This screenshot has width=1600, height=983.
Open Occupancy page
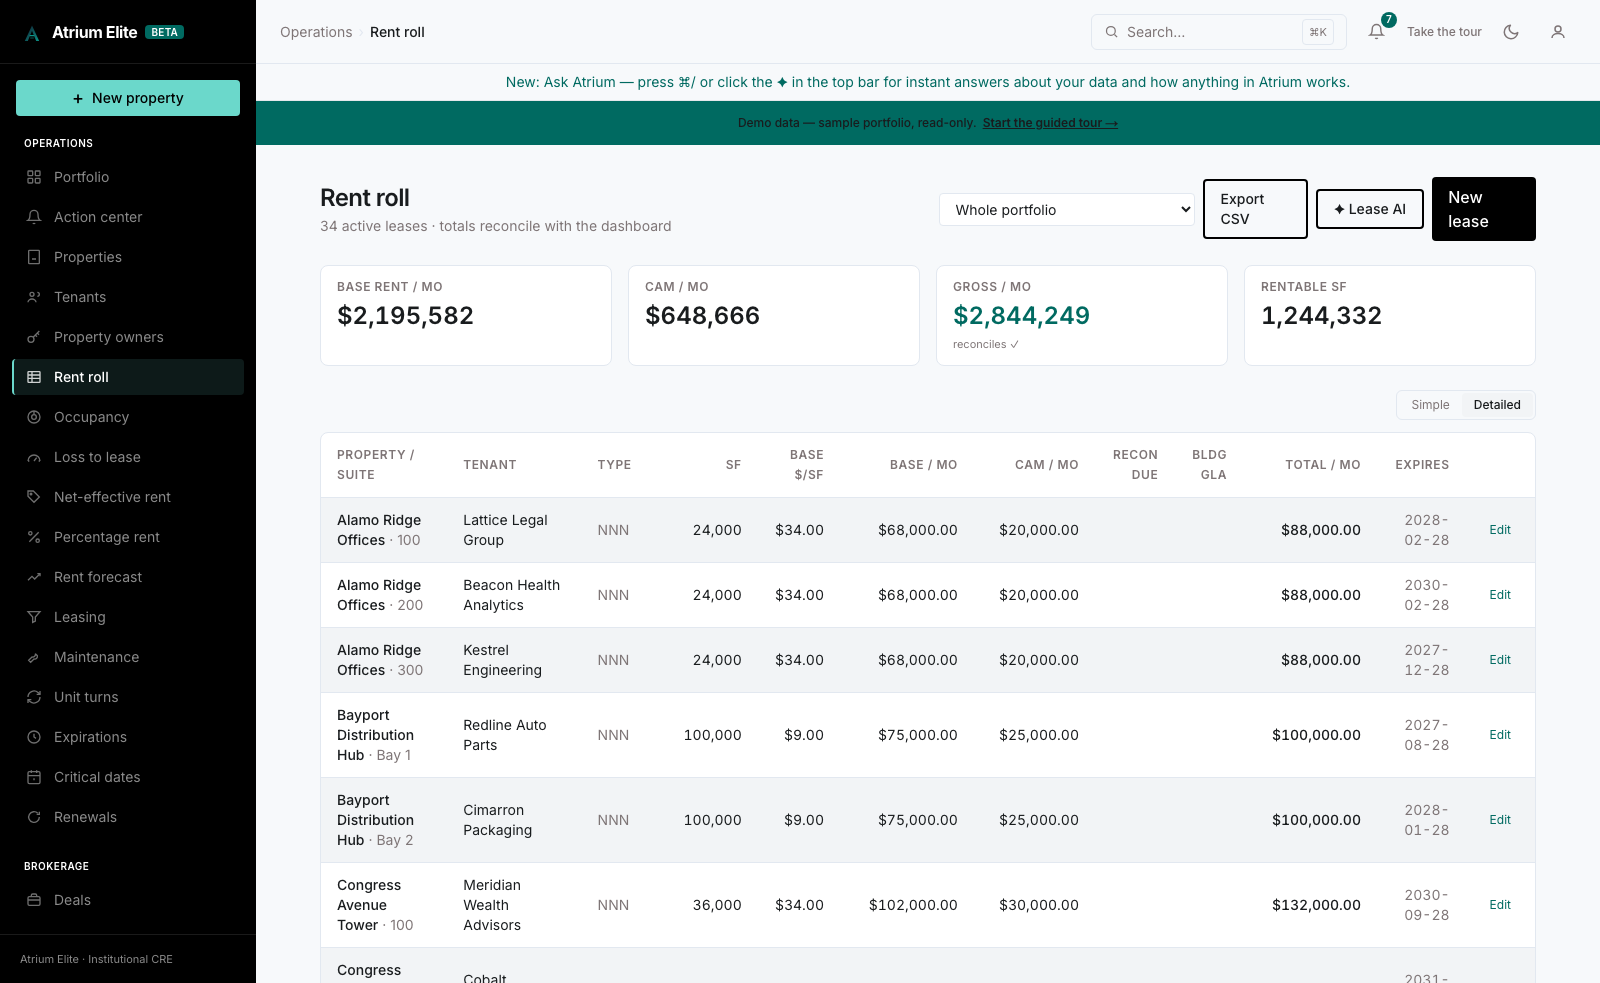point(128,417)
